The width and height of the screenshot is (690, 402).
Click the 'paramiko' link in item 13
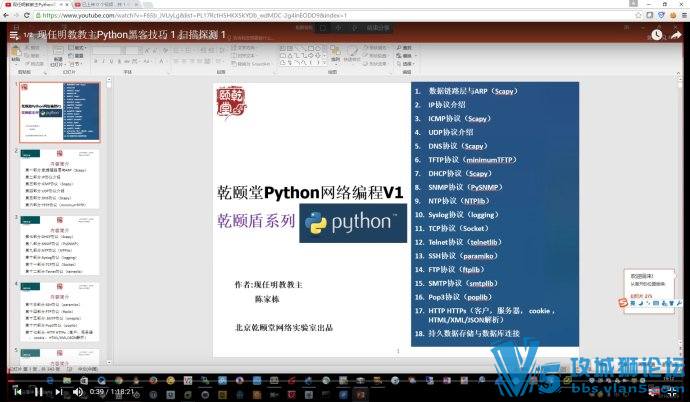point(478,256)
